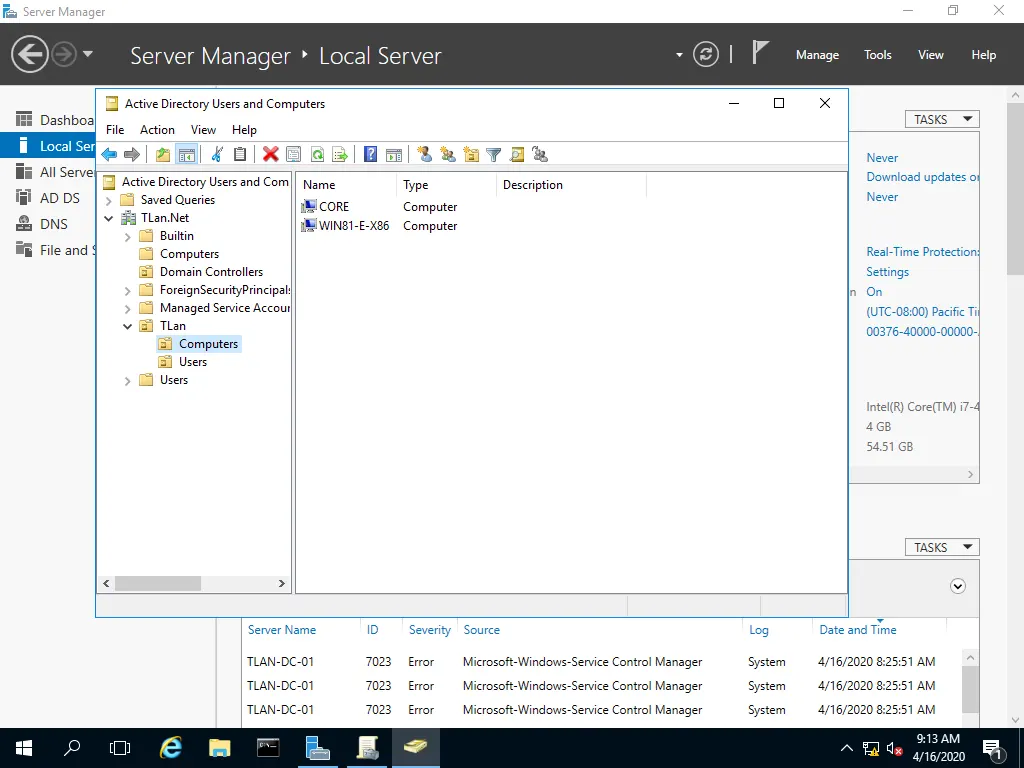
Task: Expand ForeignSecurityPrincipals node
Action: [x=128, y=291]
